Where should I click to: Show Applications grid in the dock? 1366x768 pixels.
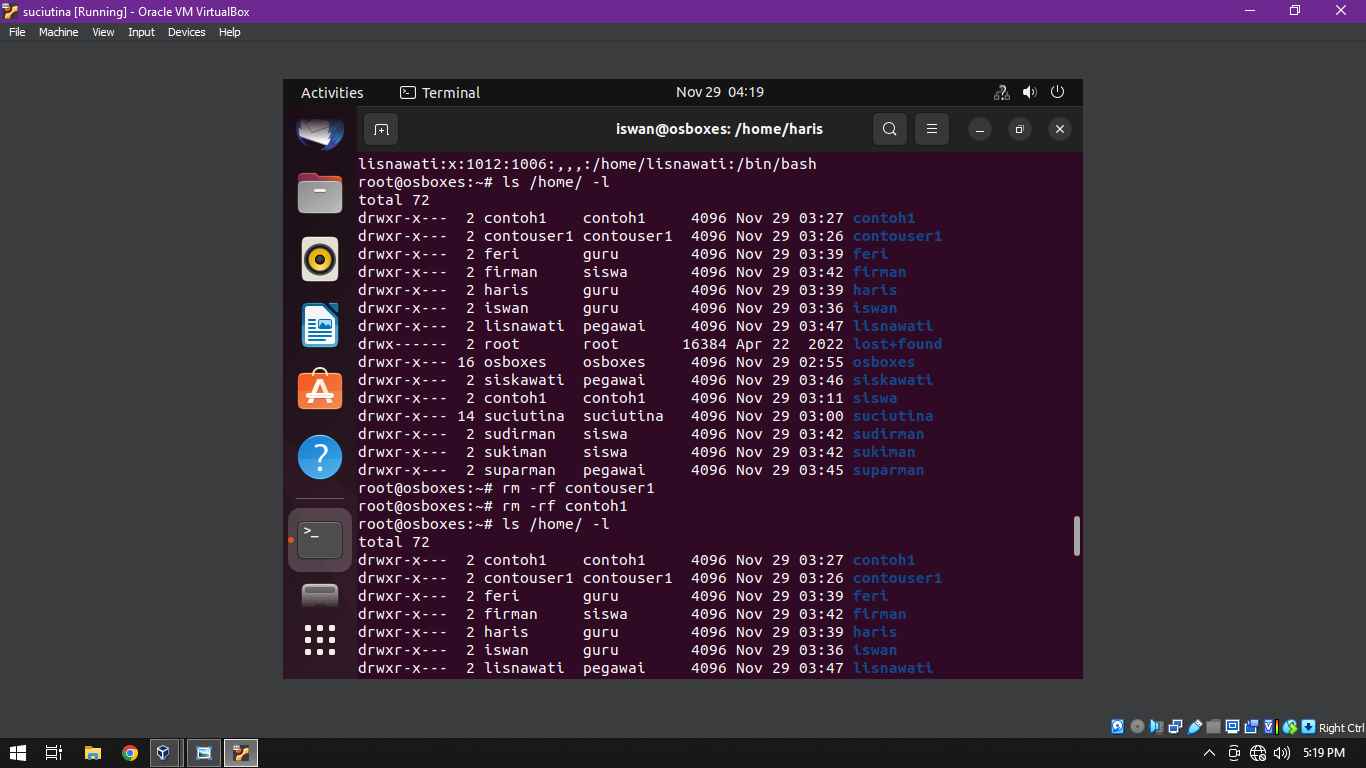click(x=320, y=640)
